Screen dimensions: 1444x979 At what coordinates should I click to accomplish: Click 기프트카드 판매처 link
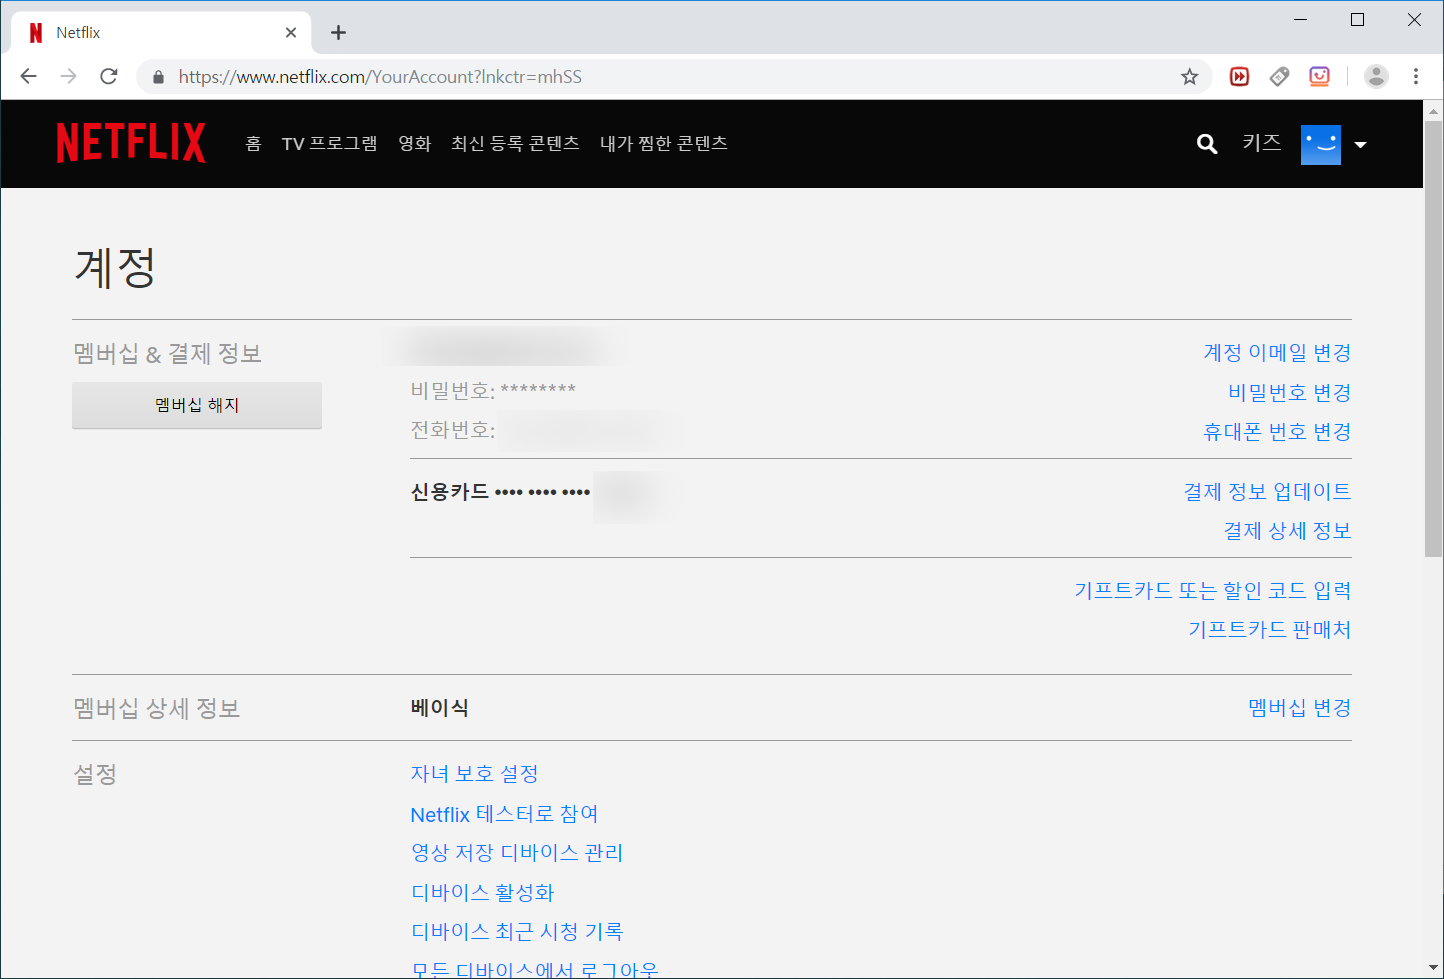(x=1270, y=630)
